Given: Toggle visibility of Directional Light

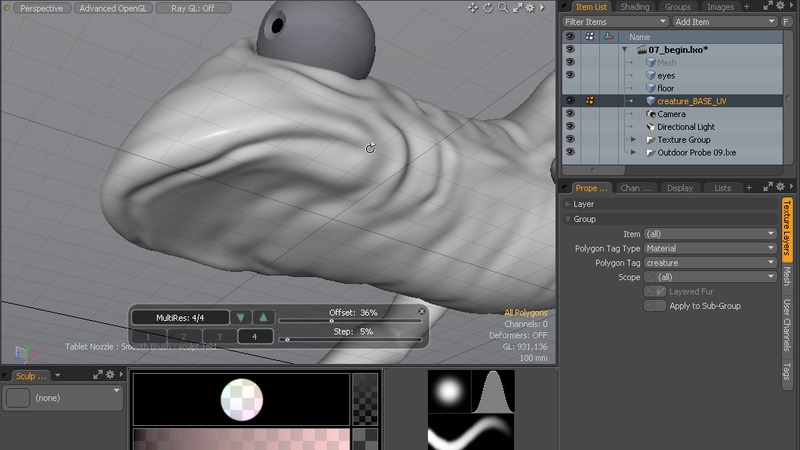Looking at the screenshot, I should coord(570,127).
